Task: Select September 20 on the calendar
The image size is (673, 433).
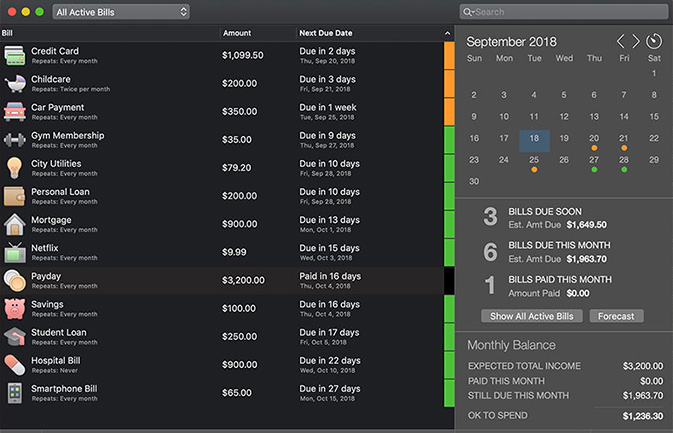Action: (594, 139)
